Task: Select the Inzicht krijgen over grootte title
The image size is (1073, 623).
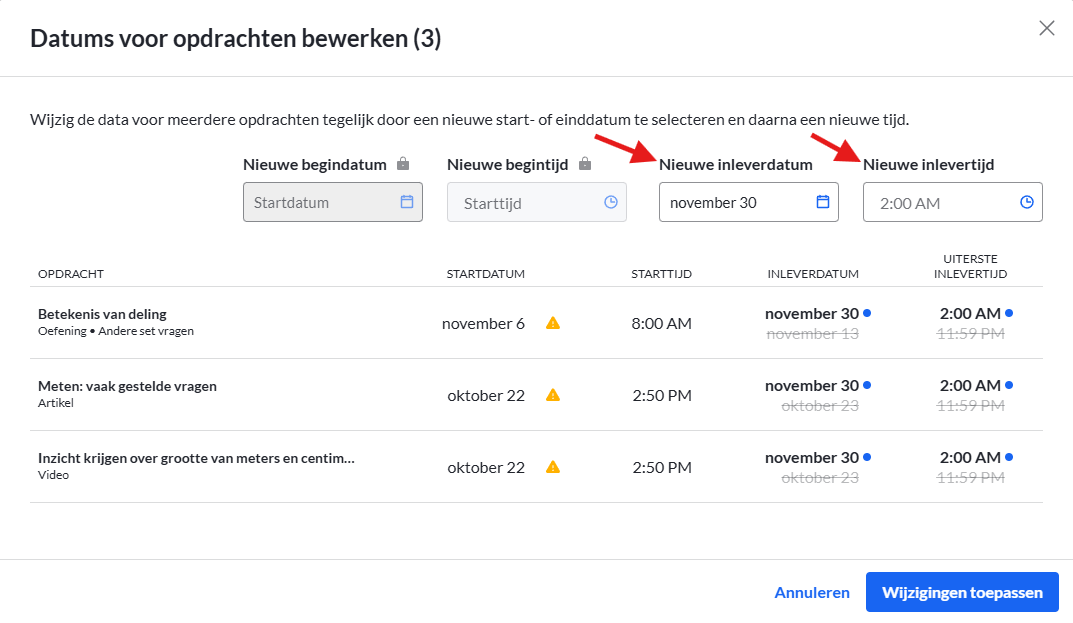Action: pyautogui.click(x=196, y=458)
